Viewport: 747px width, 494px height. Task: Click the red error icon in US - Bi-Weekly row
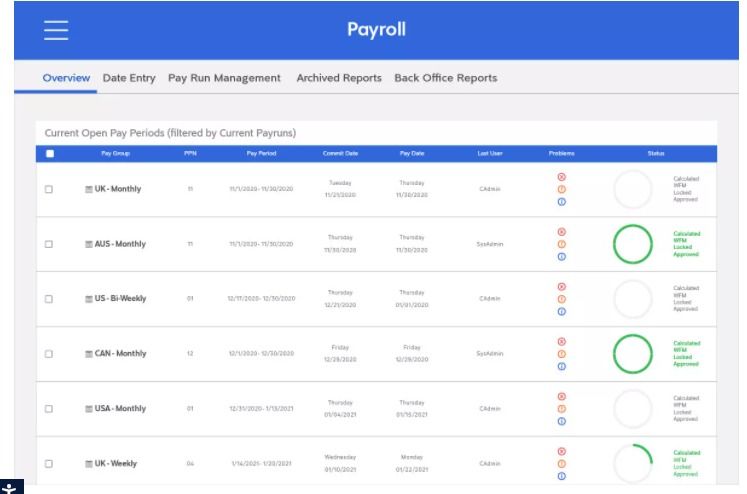click(x=562, y=287)
